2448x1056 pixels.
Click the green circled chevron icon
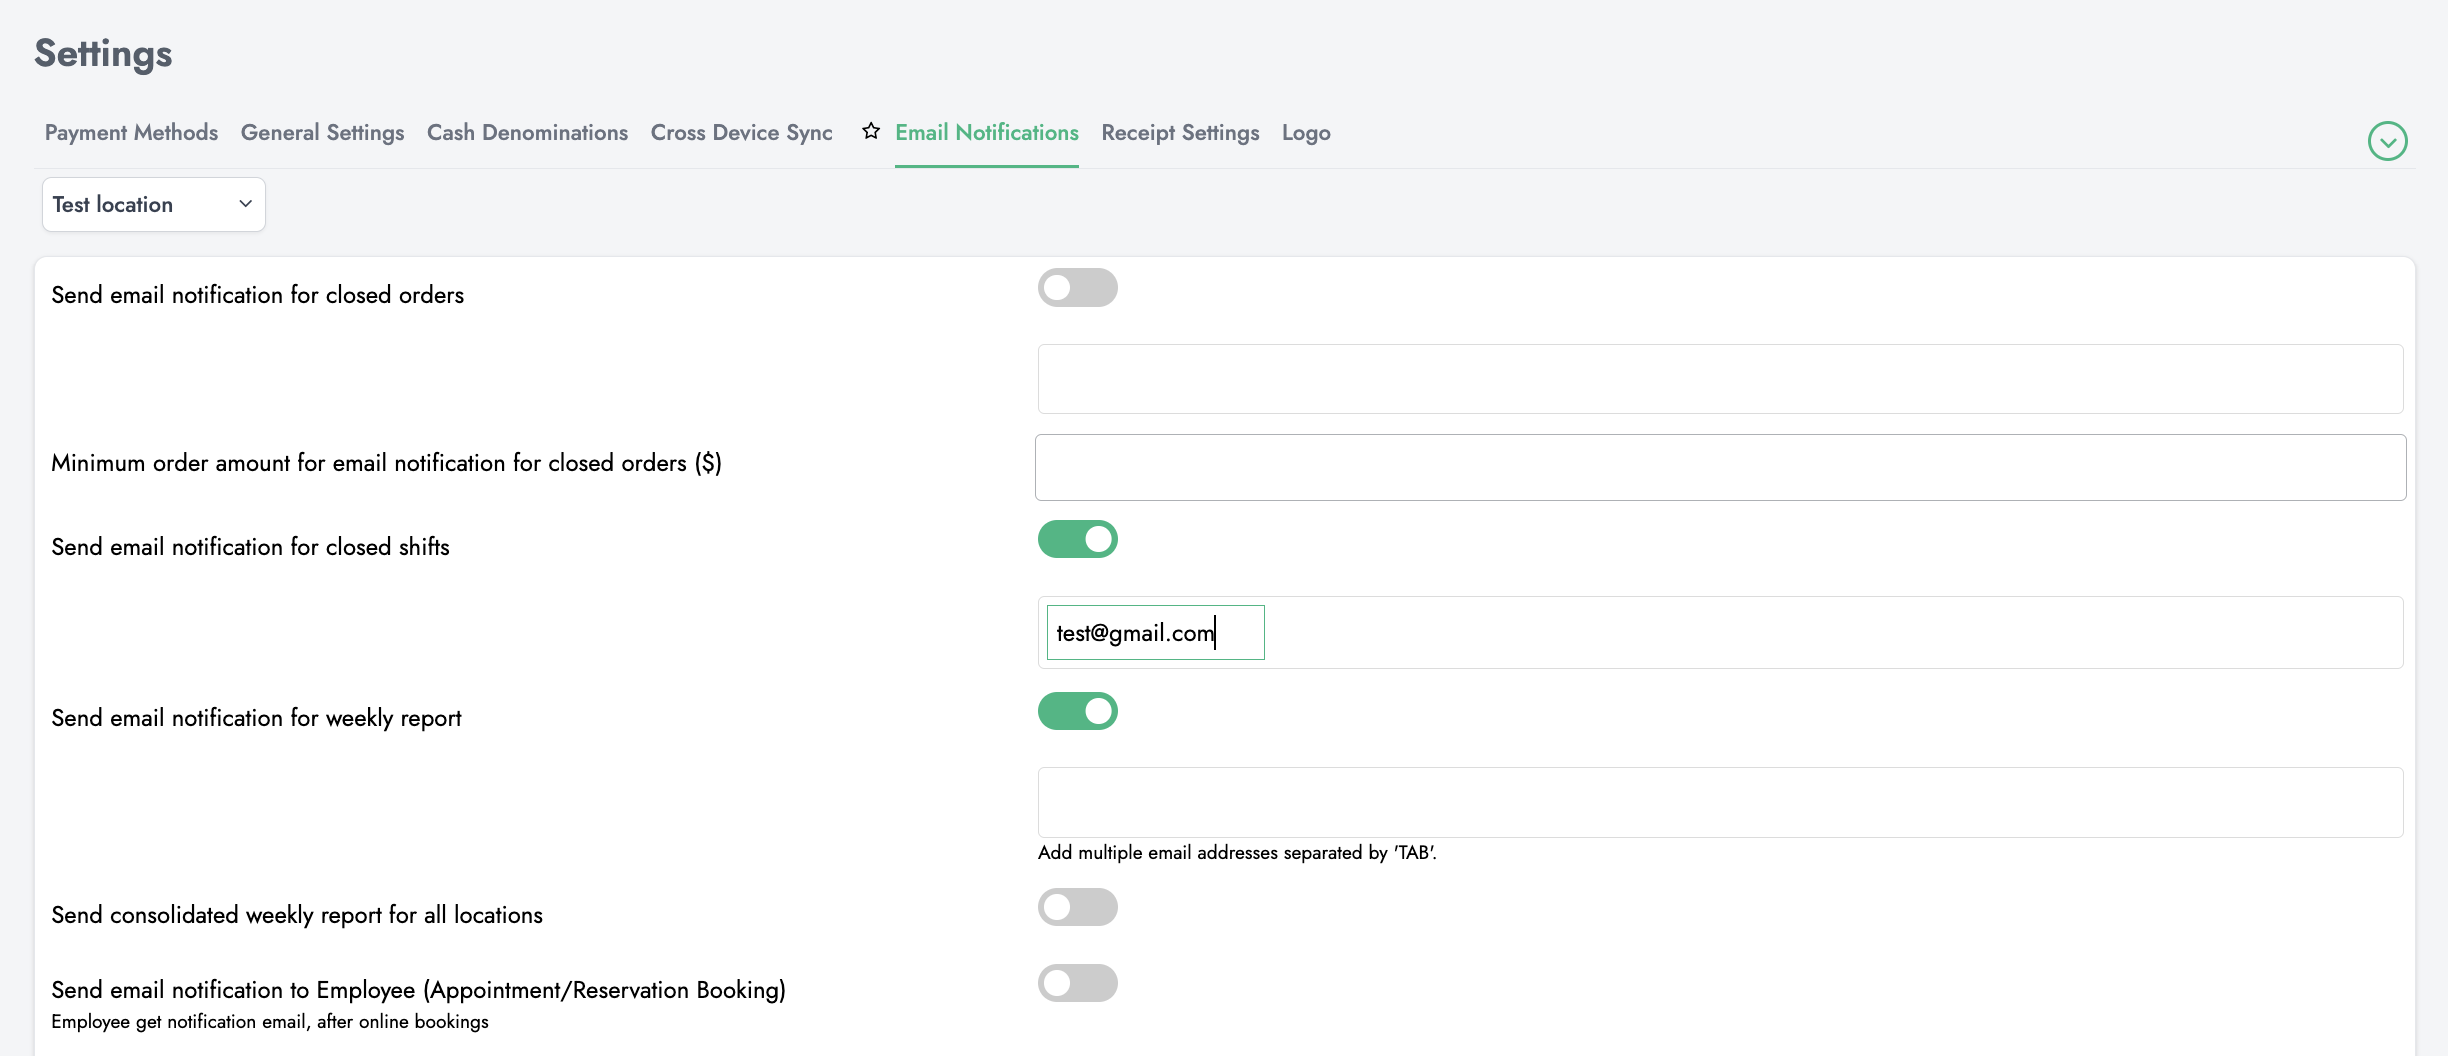pos(2387,141)
